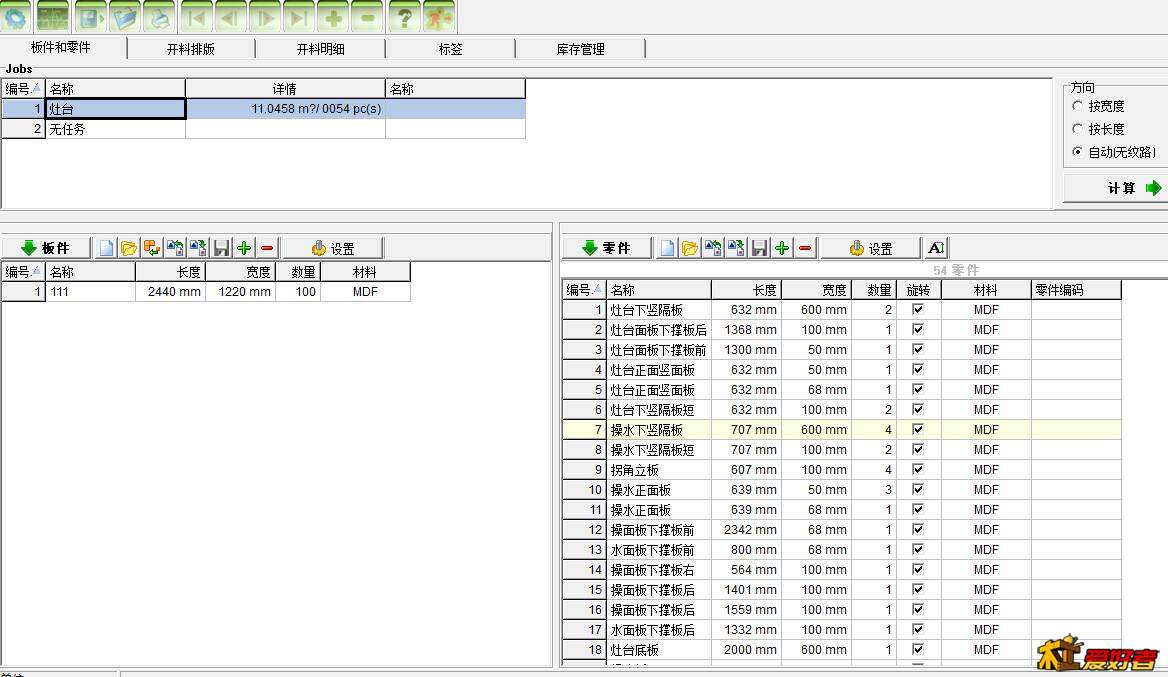
Task: Expand the 零件 dropdown button
Action: click(x=606, y=248)
